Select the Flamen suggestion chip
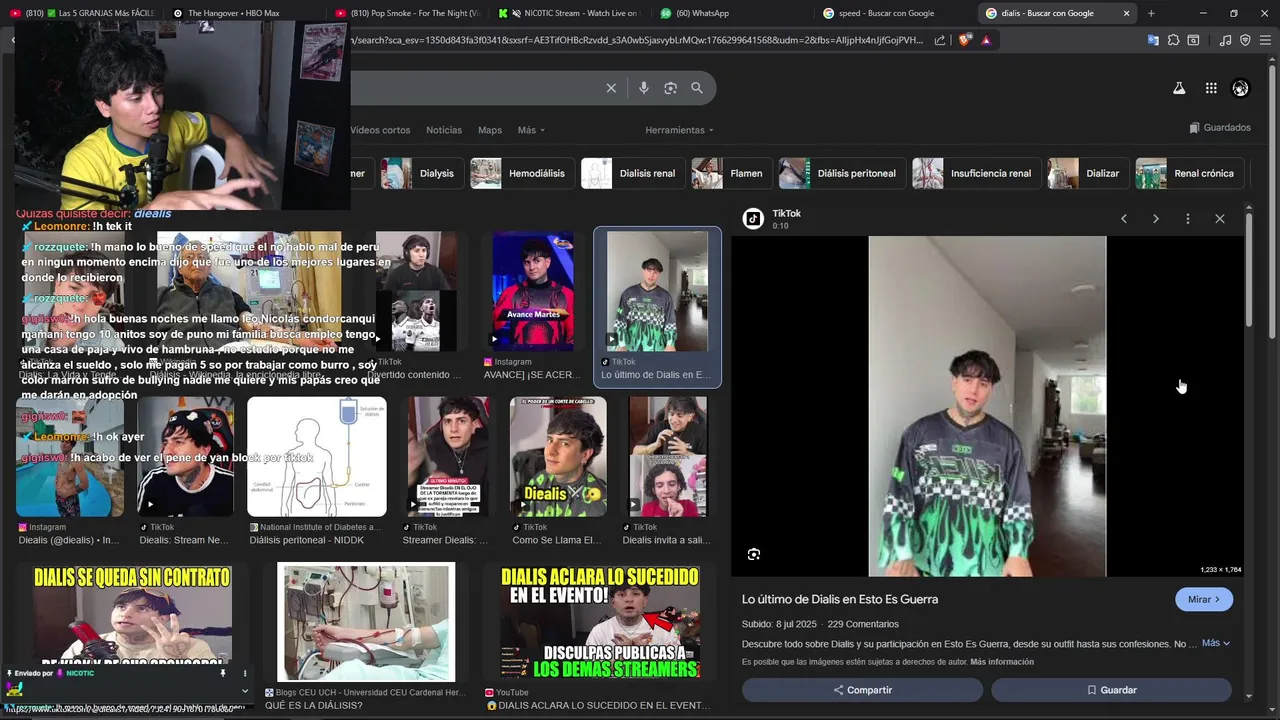 click(731, 173)
